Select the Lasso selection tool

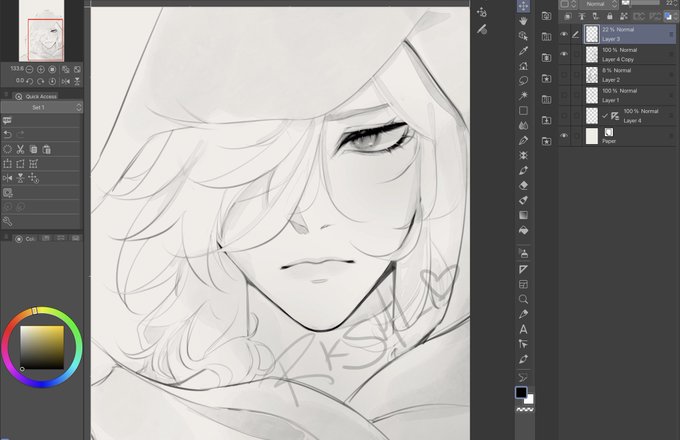tap(523, 81)
